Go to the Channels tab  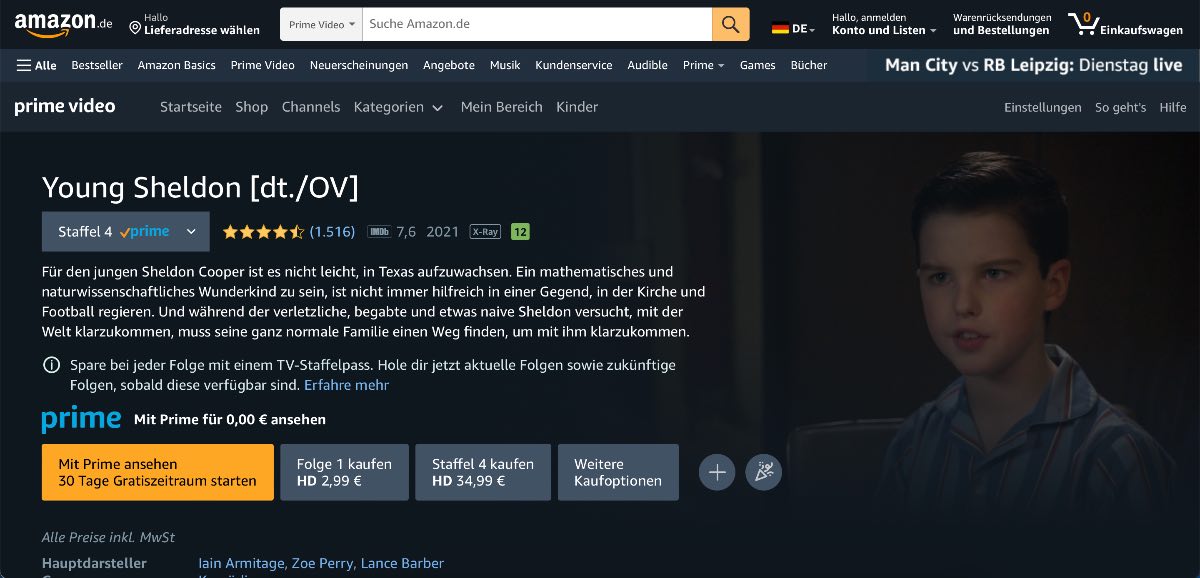[311, 107]
